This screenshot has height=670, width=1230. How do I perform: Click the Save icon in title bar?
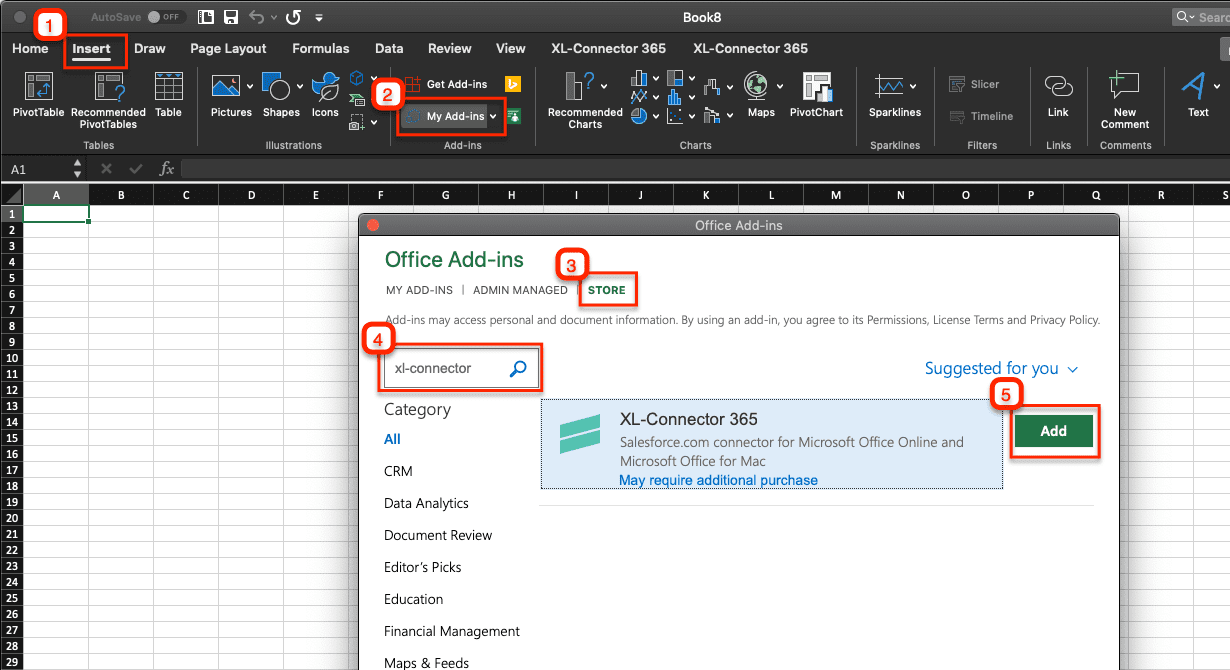pyautogui.click(x=231, y=17)
